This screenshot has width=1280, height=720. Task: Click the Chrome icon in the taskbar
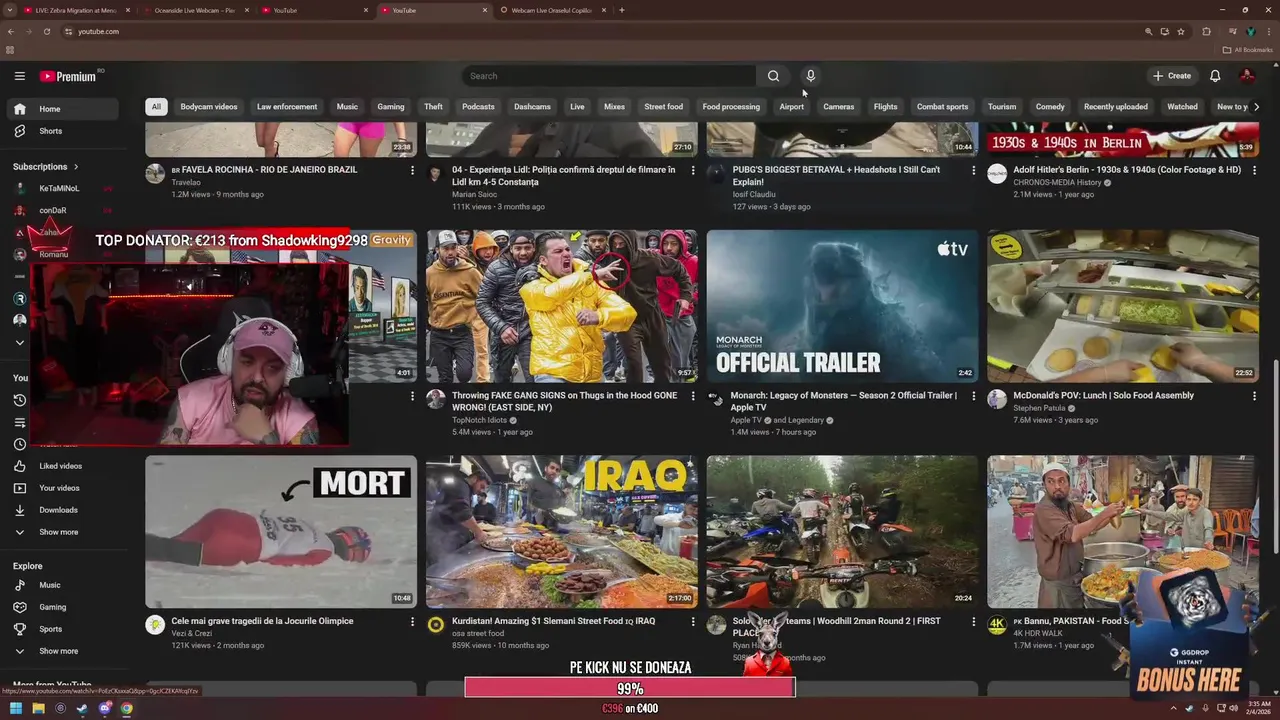pos(126,708)
